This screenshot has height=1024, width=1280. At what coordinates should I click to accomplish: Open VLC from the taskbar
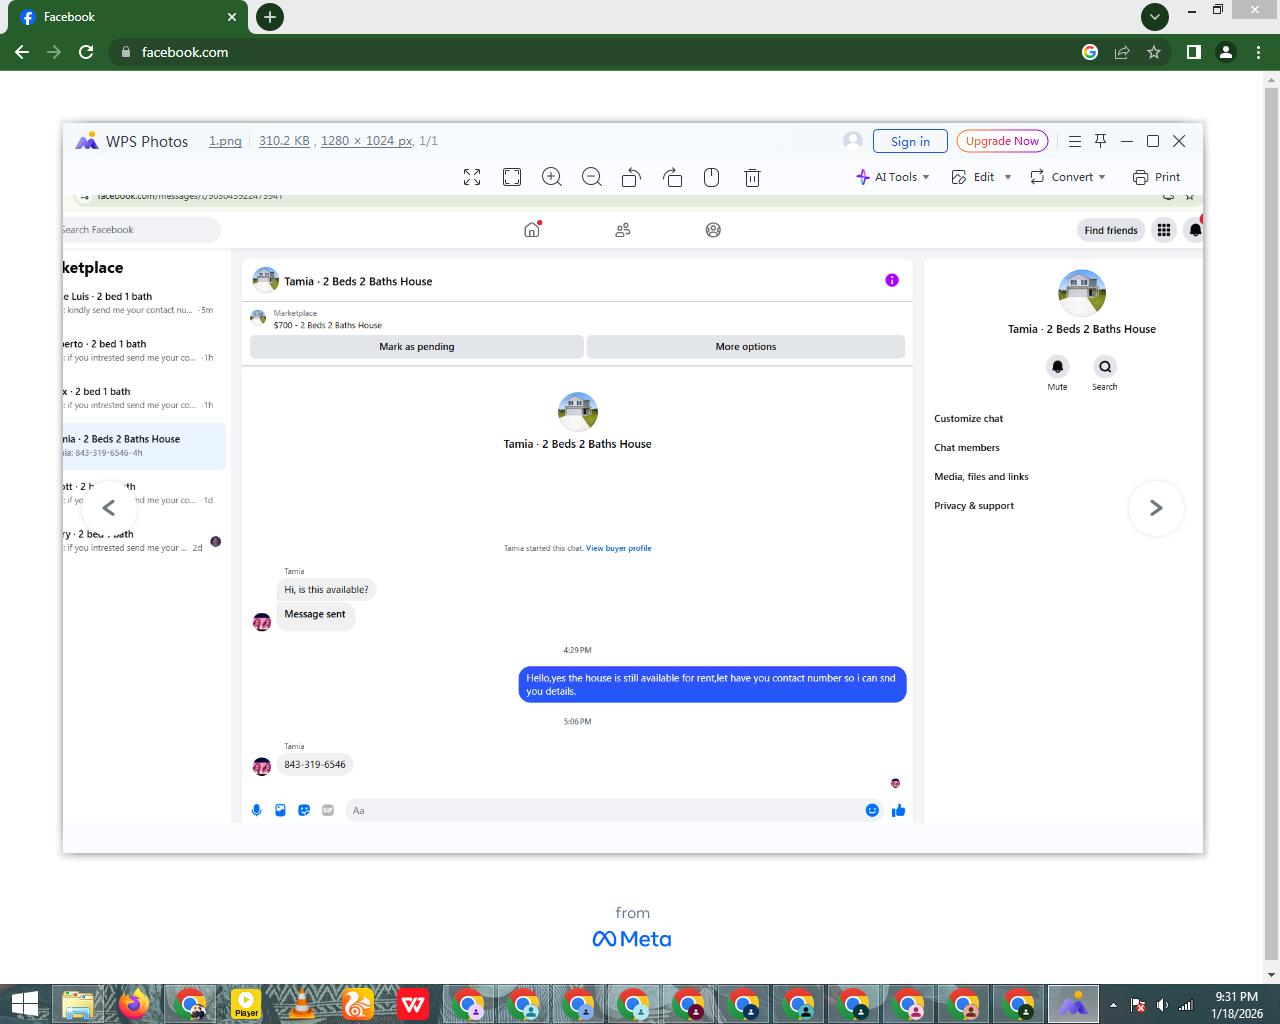click(300, 1004)
